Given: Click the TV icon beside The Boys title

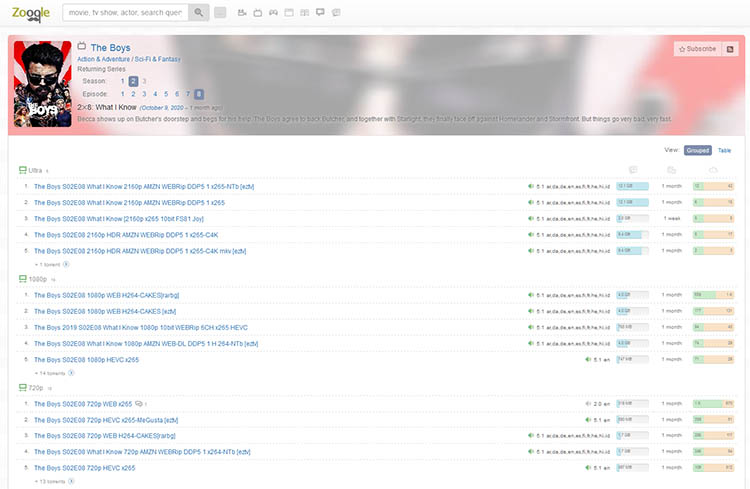Looking at the screenshot, I should [82, 46].
